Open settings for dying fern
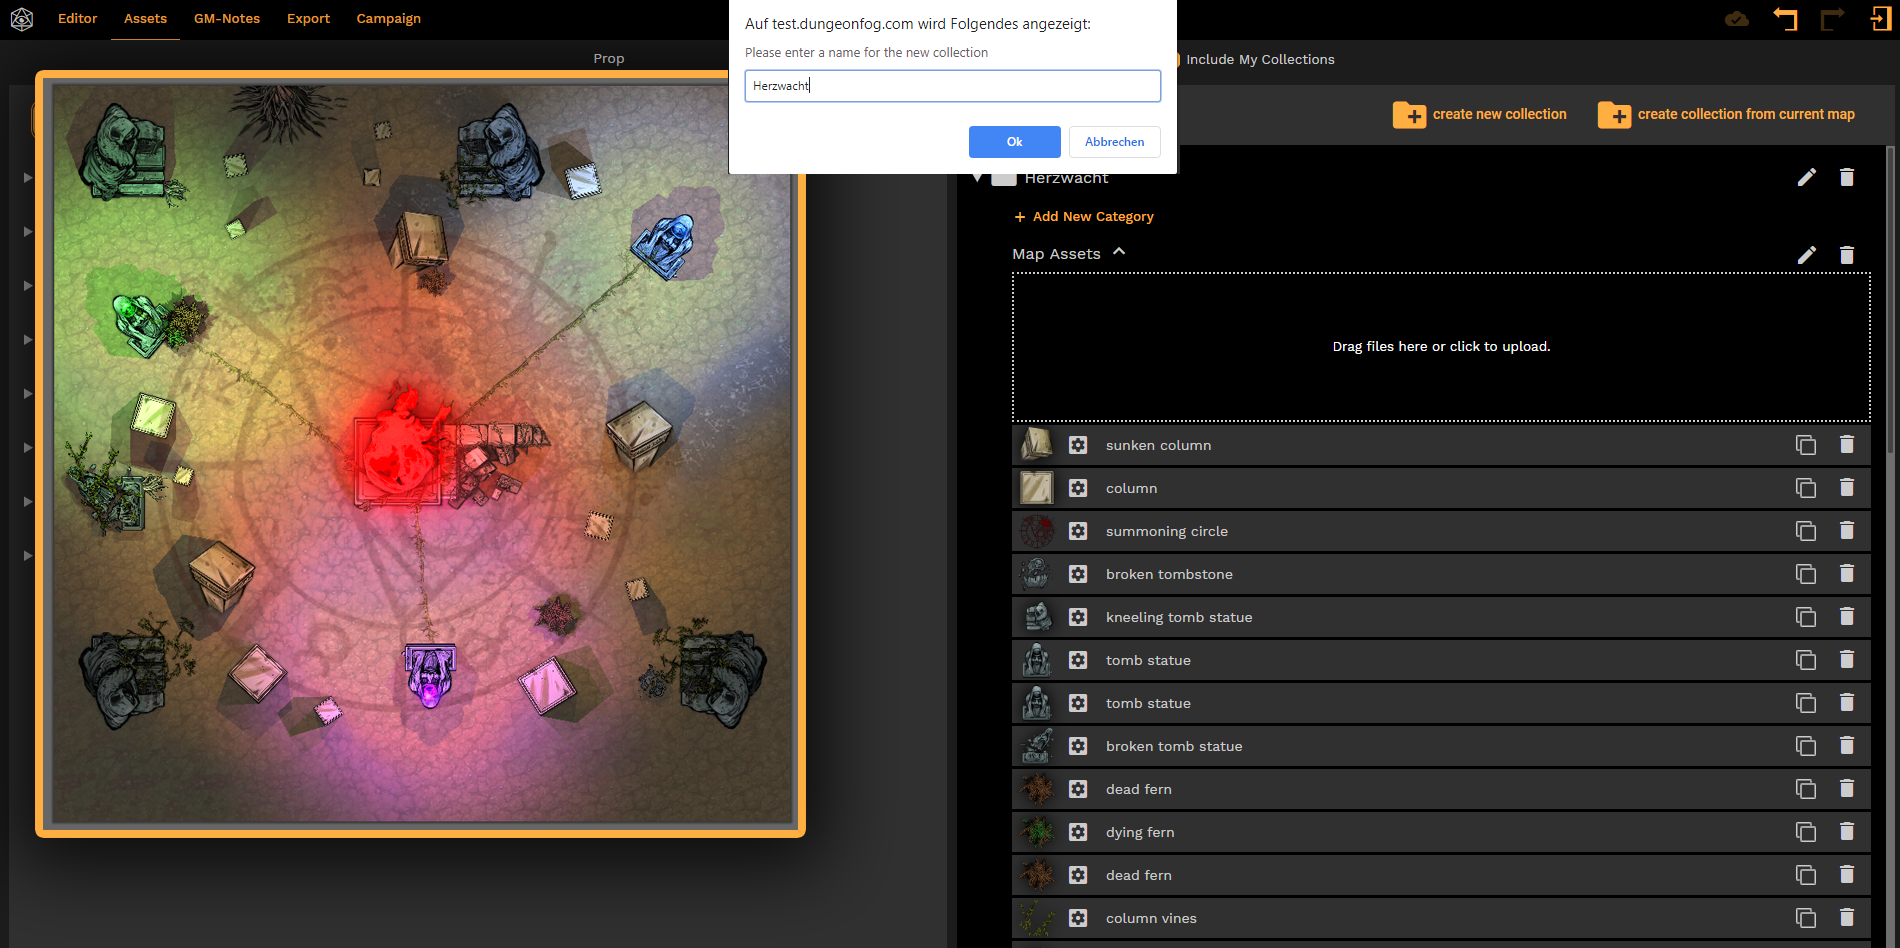Viewport: 1900px width, 948px height. [1078, 832]
